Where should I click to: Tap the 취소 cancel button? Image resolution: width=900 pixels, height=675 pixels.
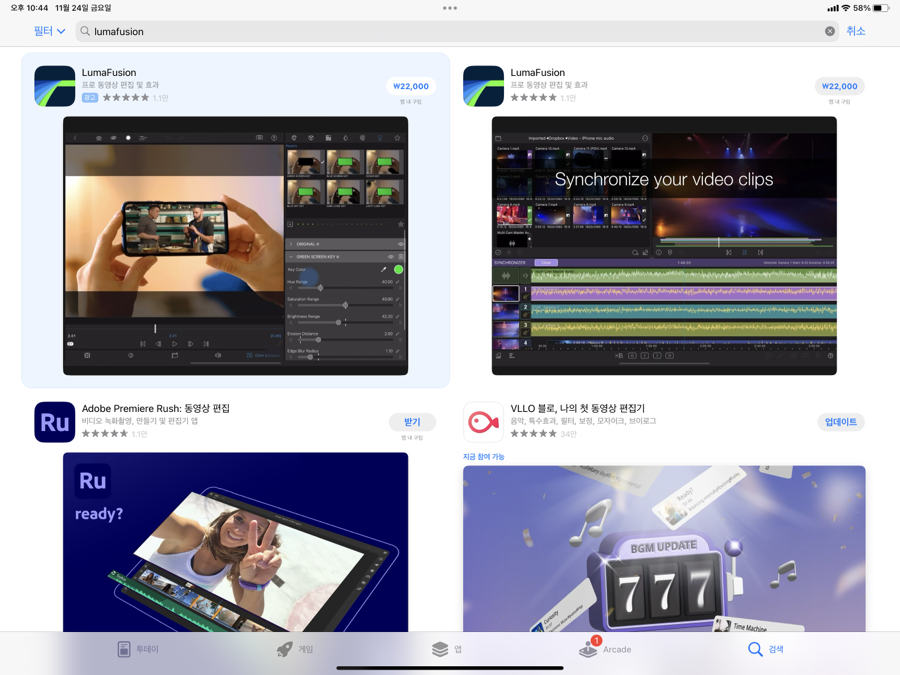pos(855,31)
